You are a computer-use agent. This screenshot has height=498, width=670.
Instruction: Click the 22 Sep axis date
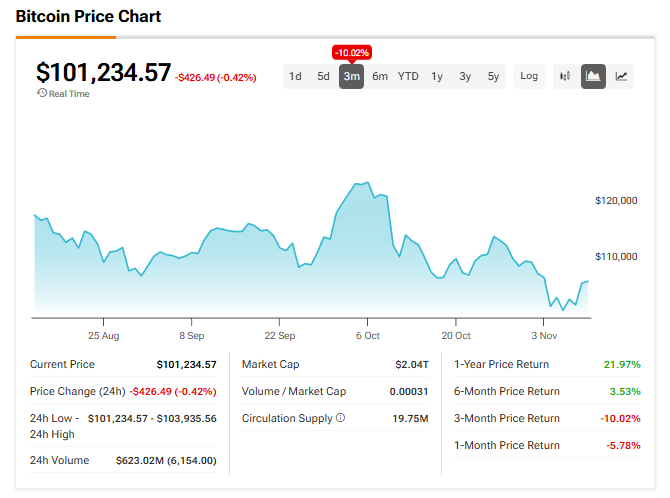pos(279,336)
